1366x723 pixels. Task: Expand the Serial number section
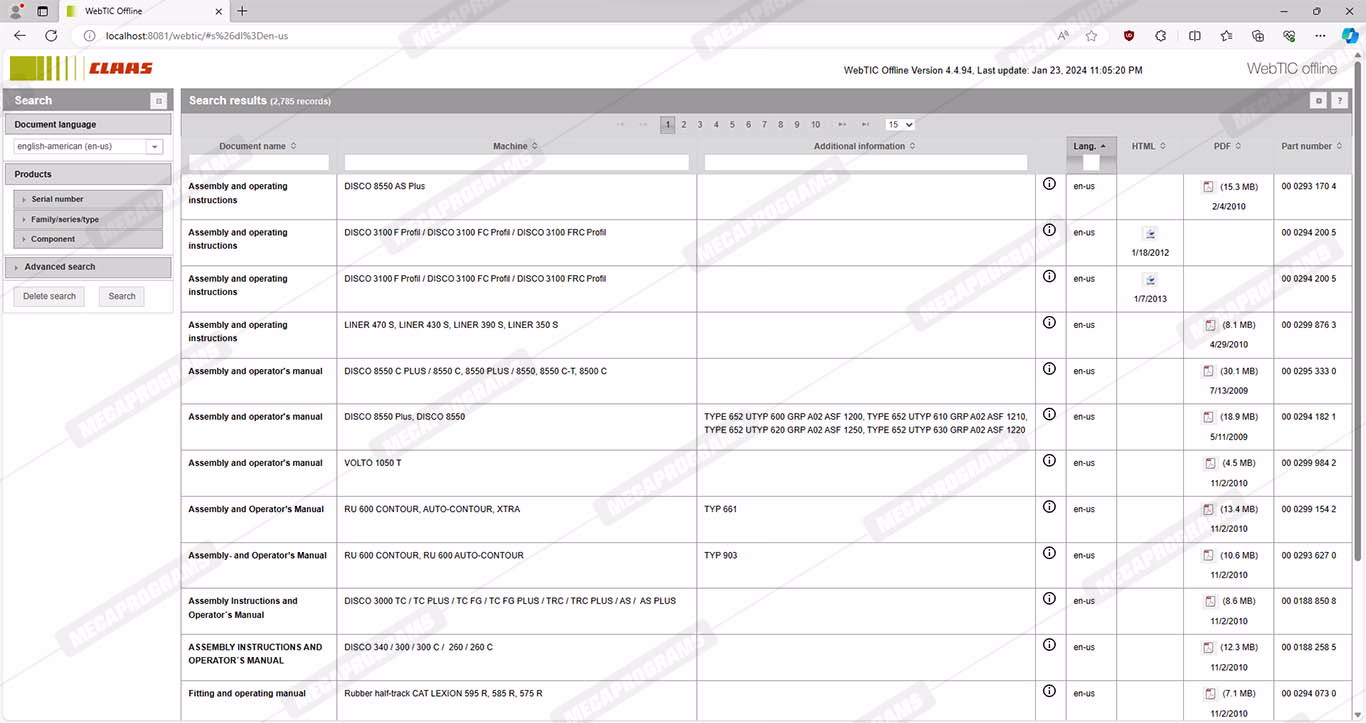coord(87,199)
